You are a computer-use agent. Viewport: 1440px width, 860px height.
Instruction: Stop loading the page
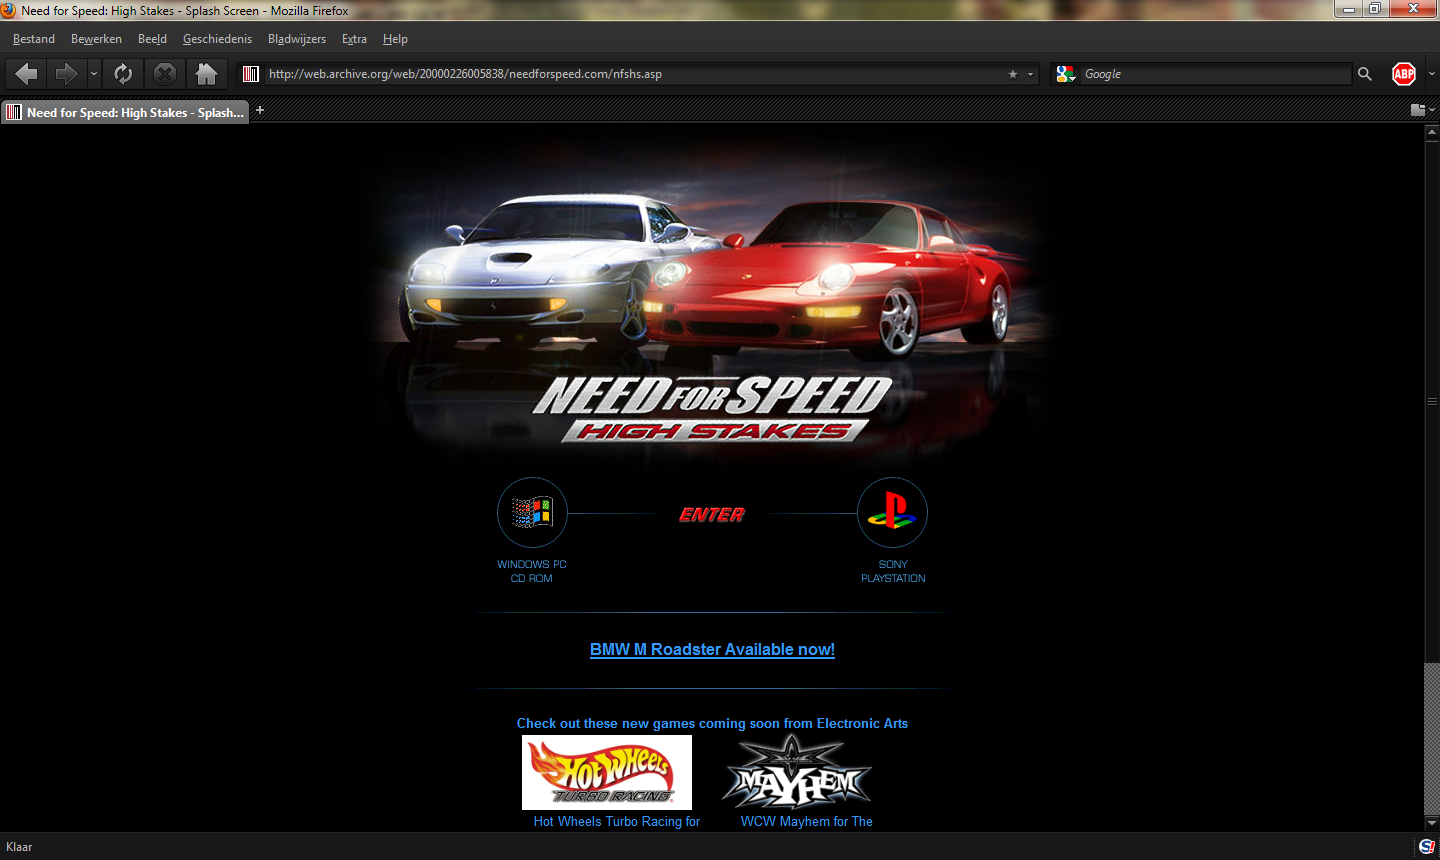165,74
